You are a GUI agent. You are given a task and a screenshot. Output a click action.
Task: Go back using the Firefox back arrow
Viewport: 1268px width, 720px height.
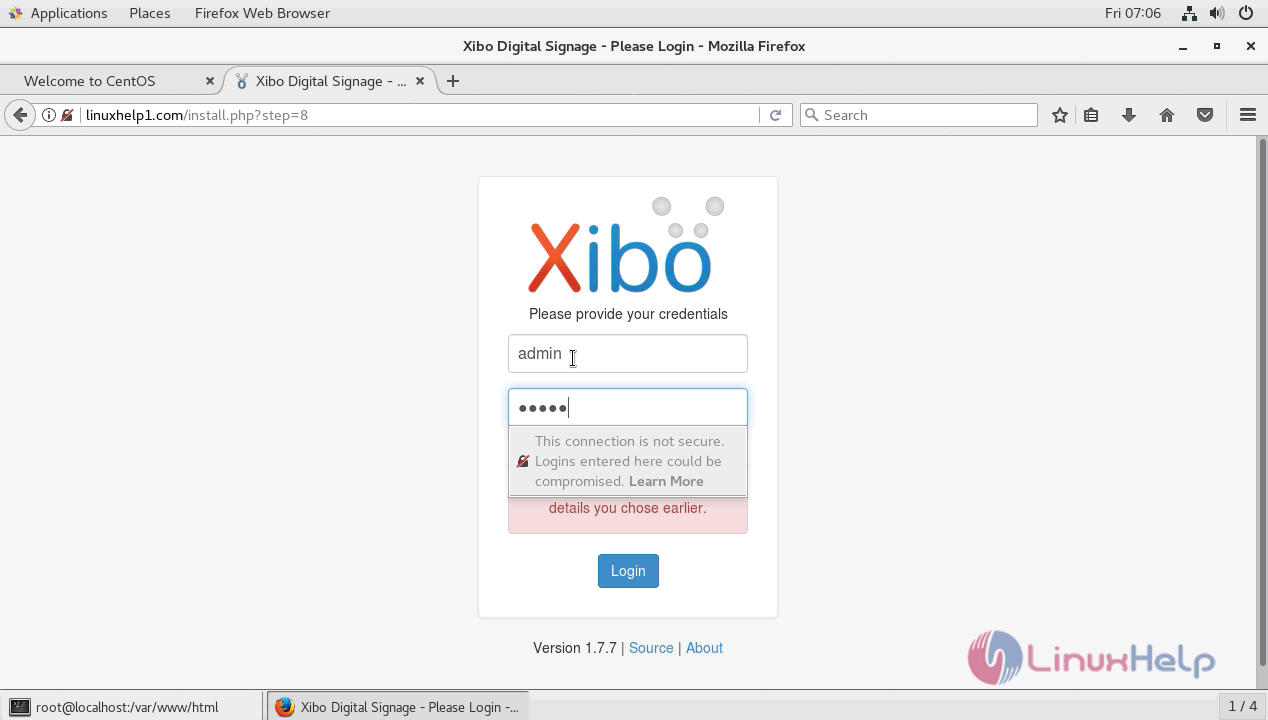coord(20,115)
